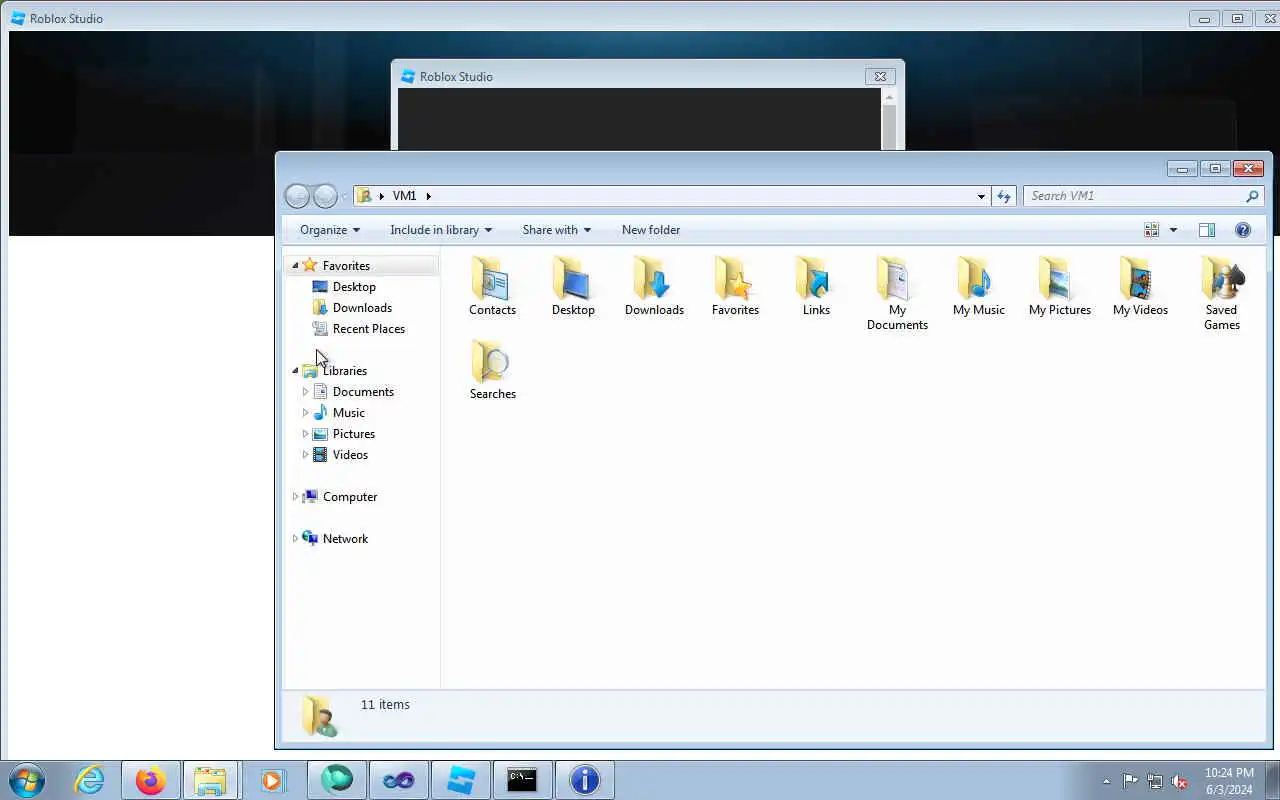Viewport: 1280px width, 800px height.
Task: Collapse the Libraries section
Action: 295,371
